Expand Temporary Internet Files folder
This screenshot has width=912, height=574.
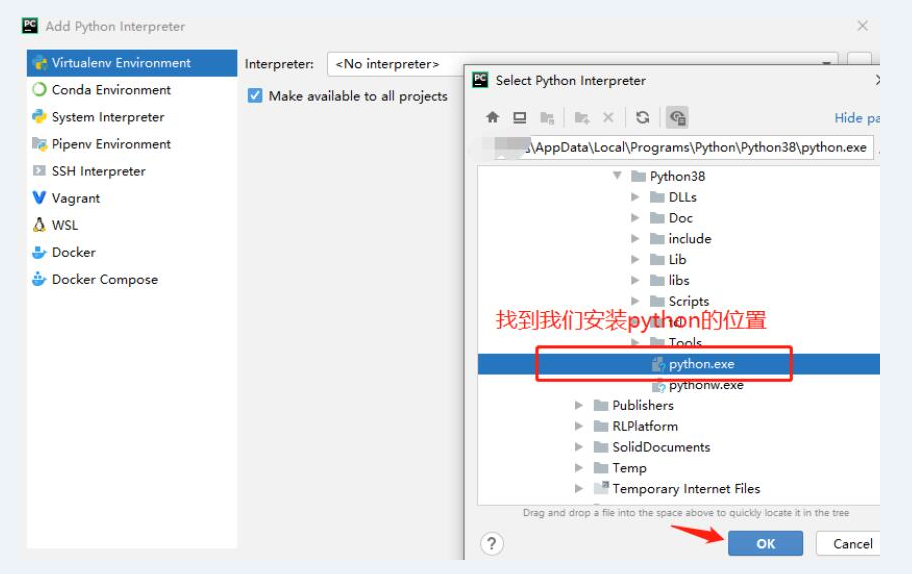pos(579,489)
